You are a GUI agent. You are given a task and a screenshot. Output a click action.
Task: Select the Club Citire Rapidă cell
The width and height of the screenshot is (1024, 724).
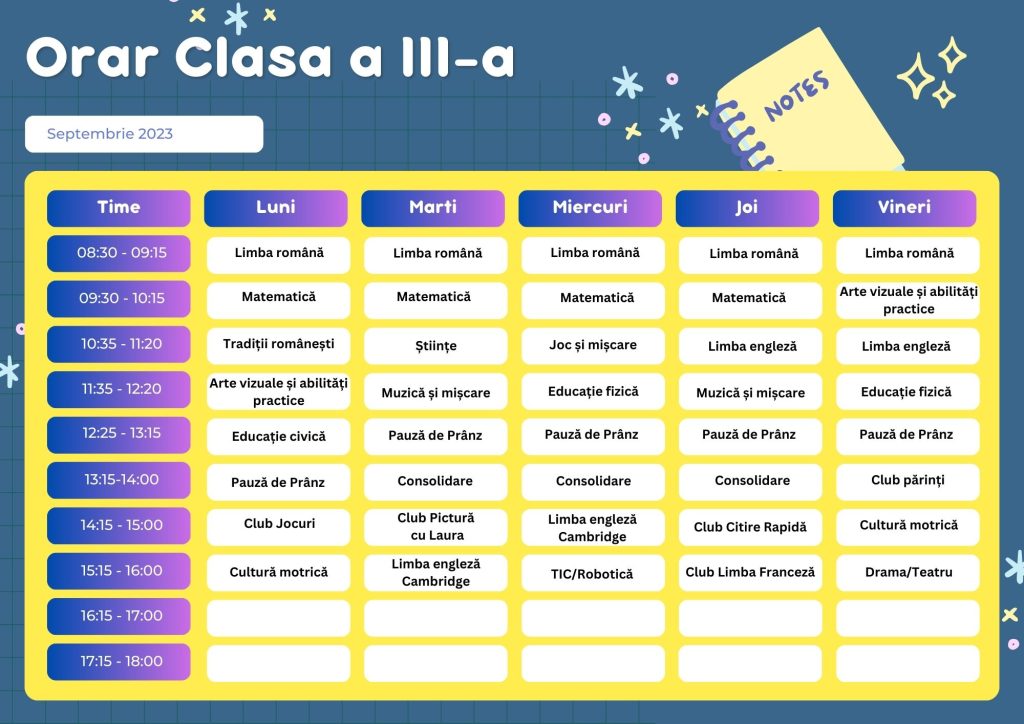(x=750, y=527)
